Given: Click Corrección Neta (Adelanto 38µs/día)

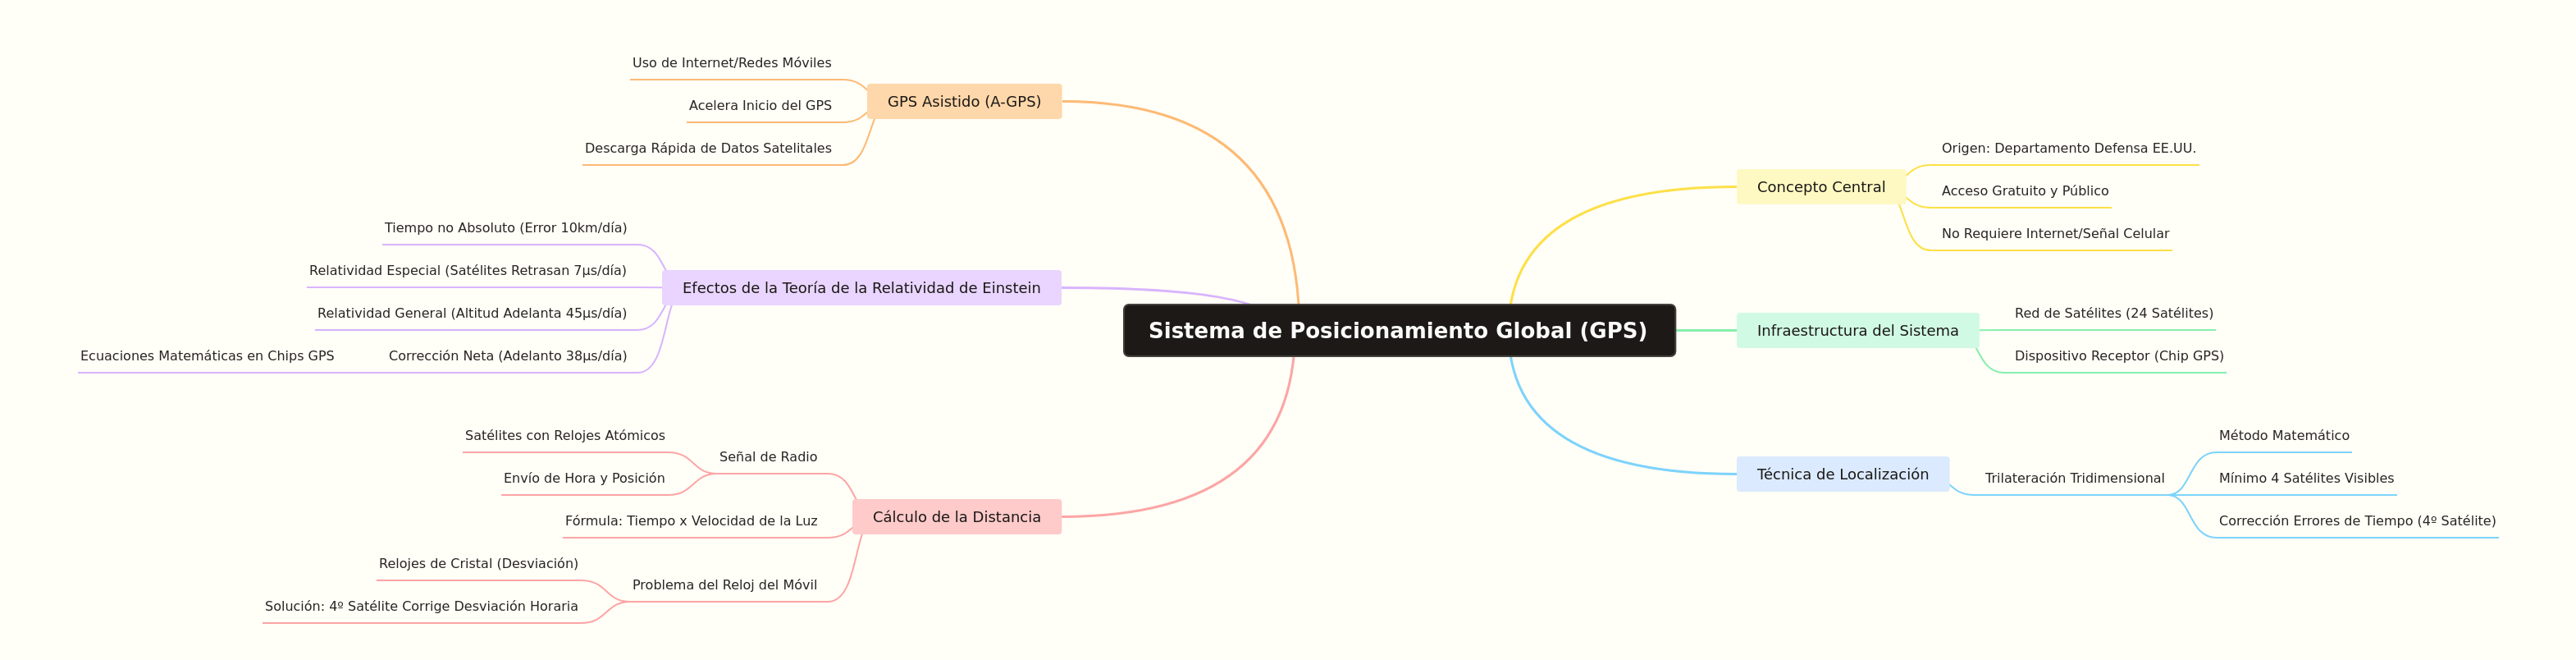Looking at the screenshot, I should pos(508,356).
